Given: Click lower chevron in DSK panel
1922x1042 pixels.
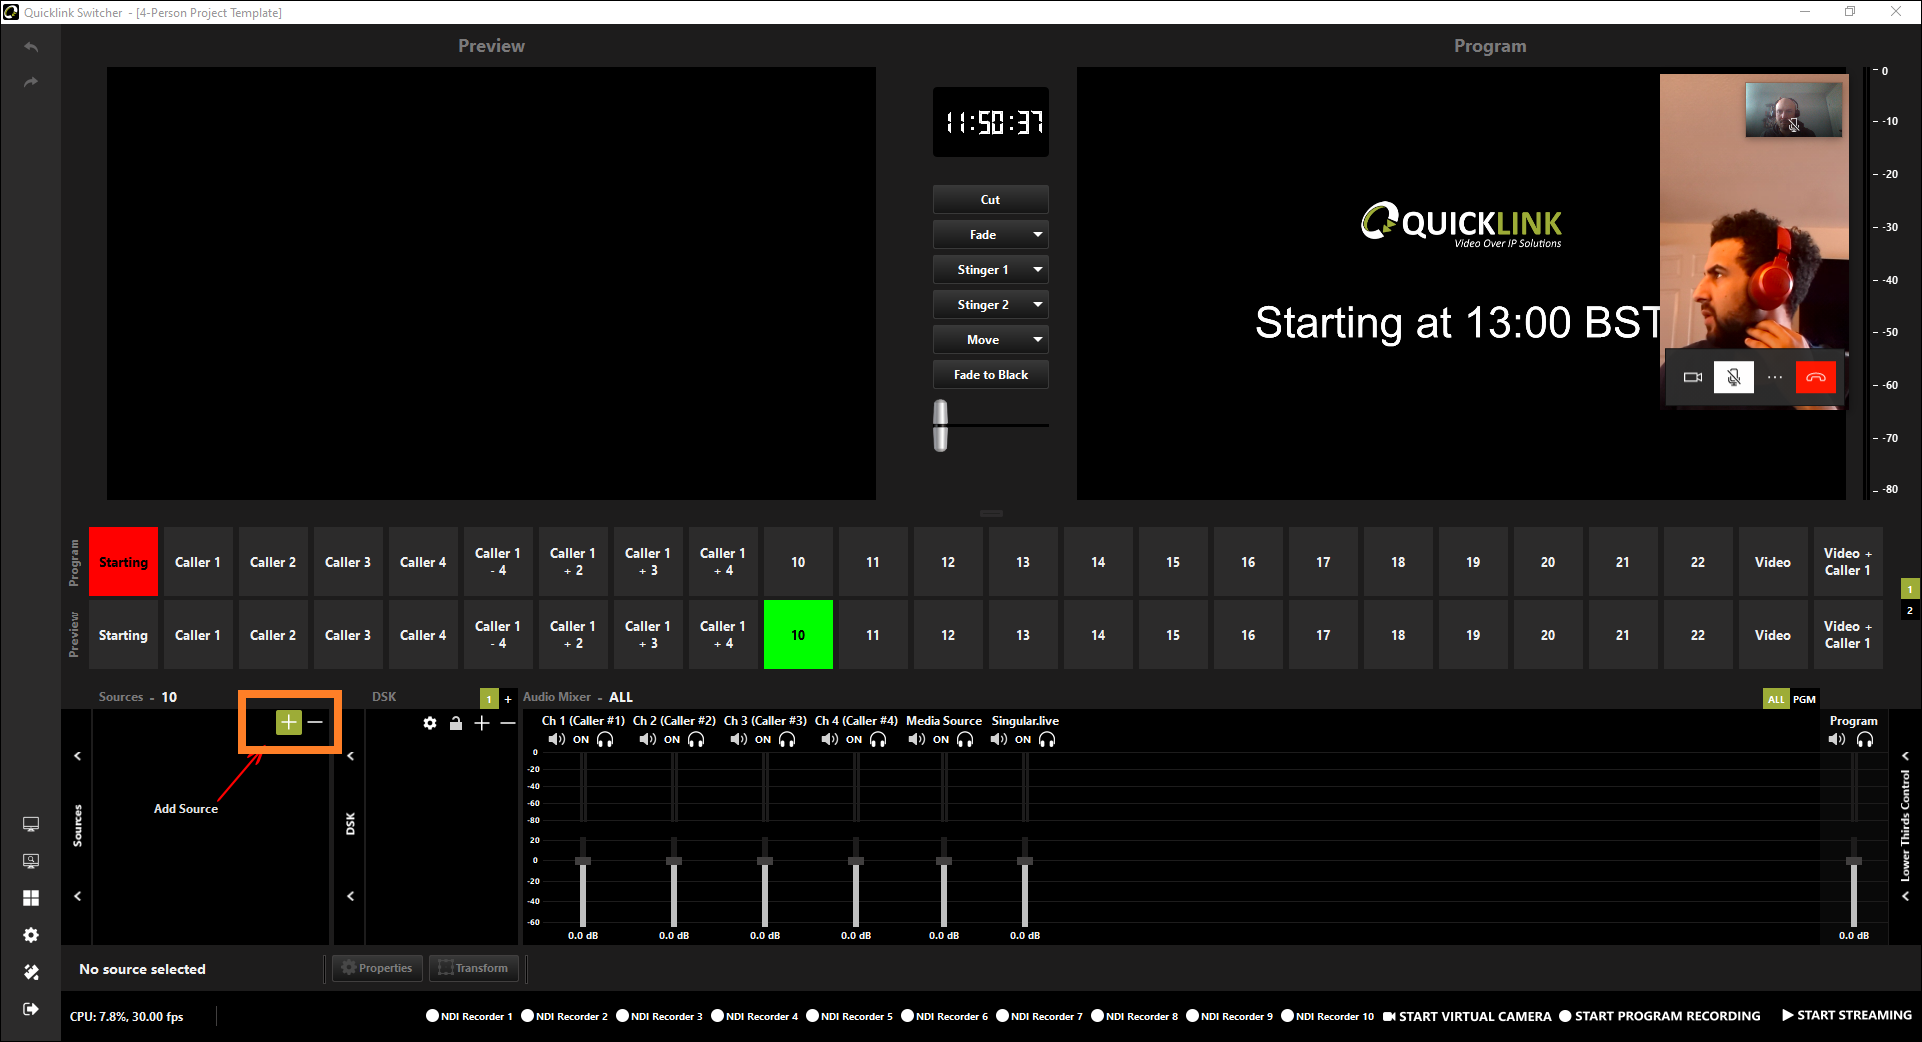Looking at the screenshot, I should tap(350, 896).
